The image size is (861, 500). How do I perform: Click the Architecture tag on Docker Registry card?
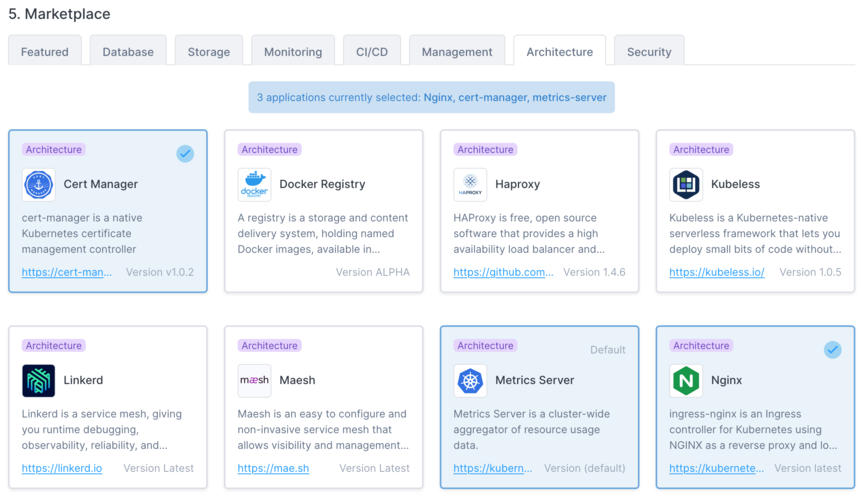270,149
